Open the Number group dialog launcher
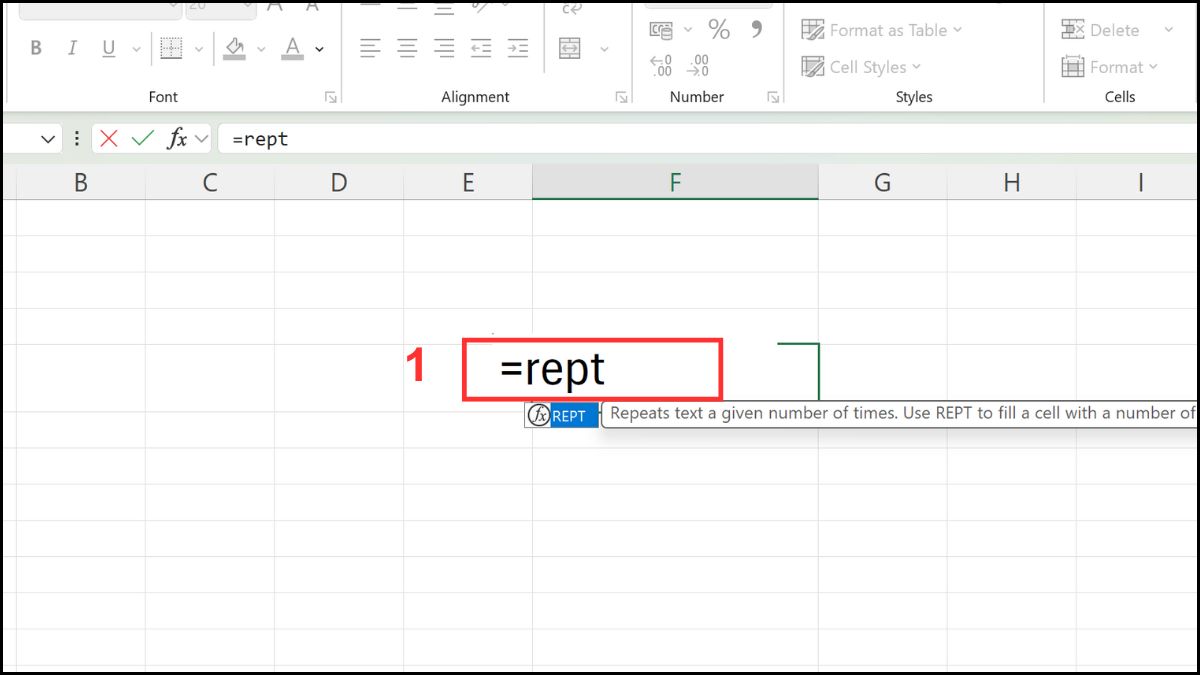The width and height of the screenshot is (1200, 675). click(772, 96)
